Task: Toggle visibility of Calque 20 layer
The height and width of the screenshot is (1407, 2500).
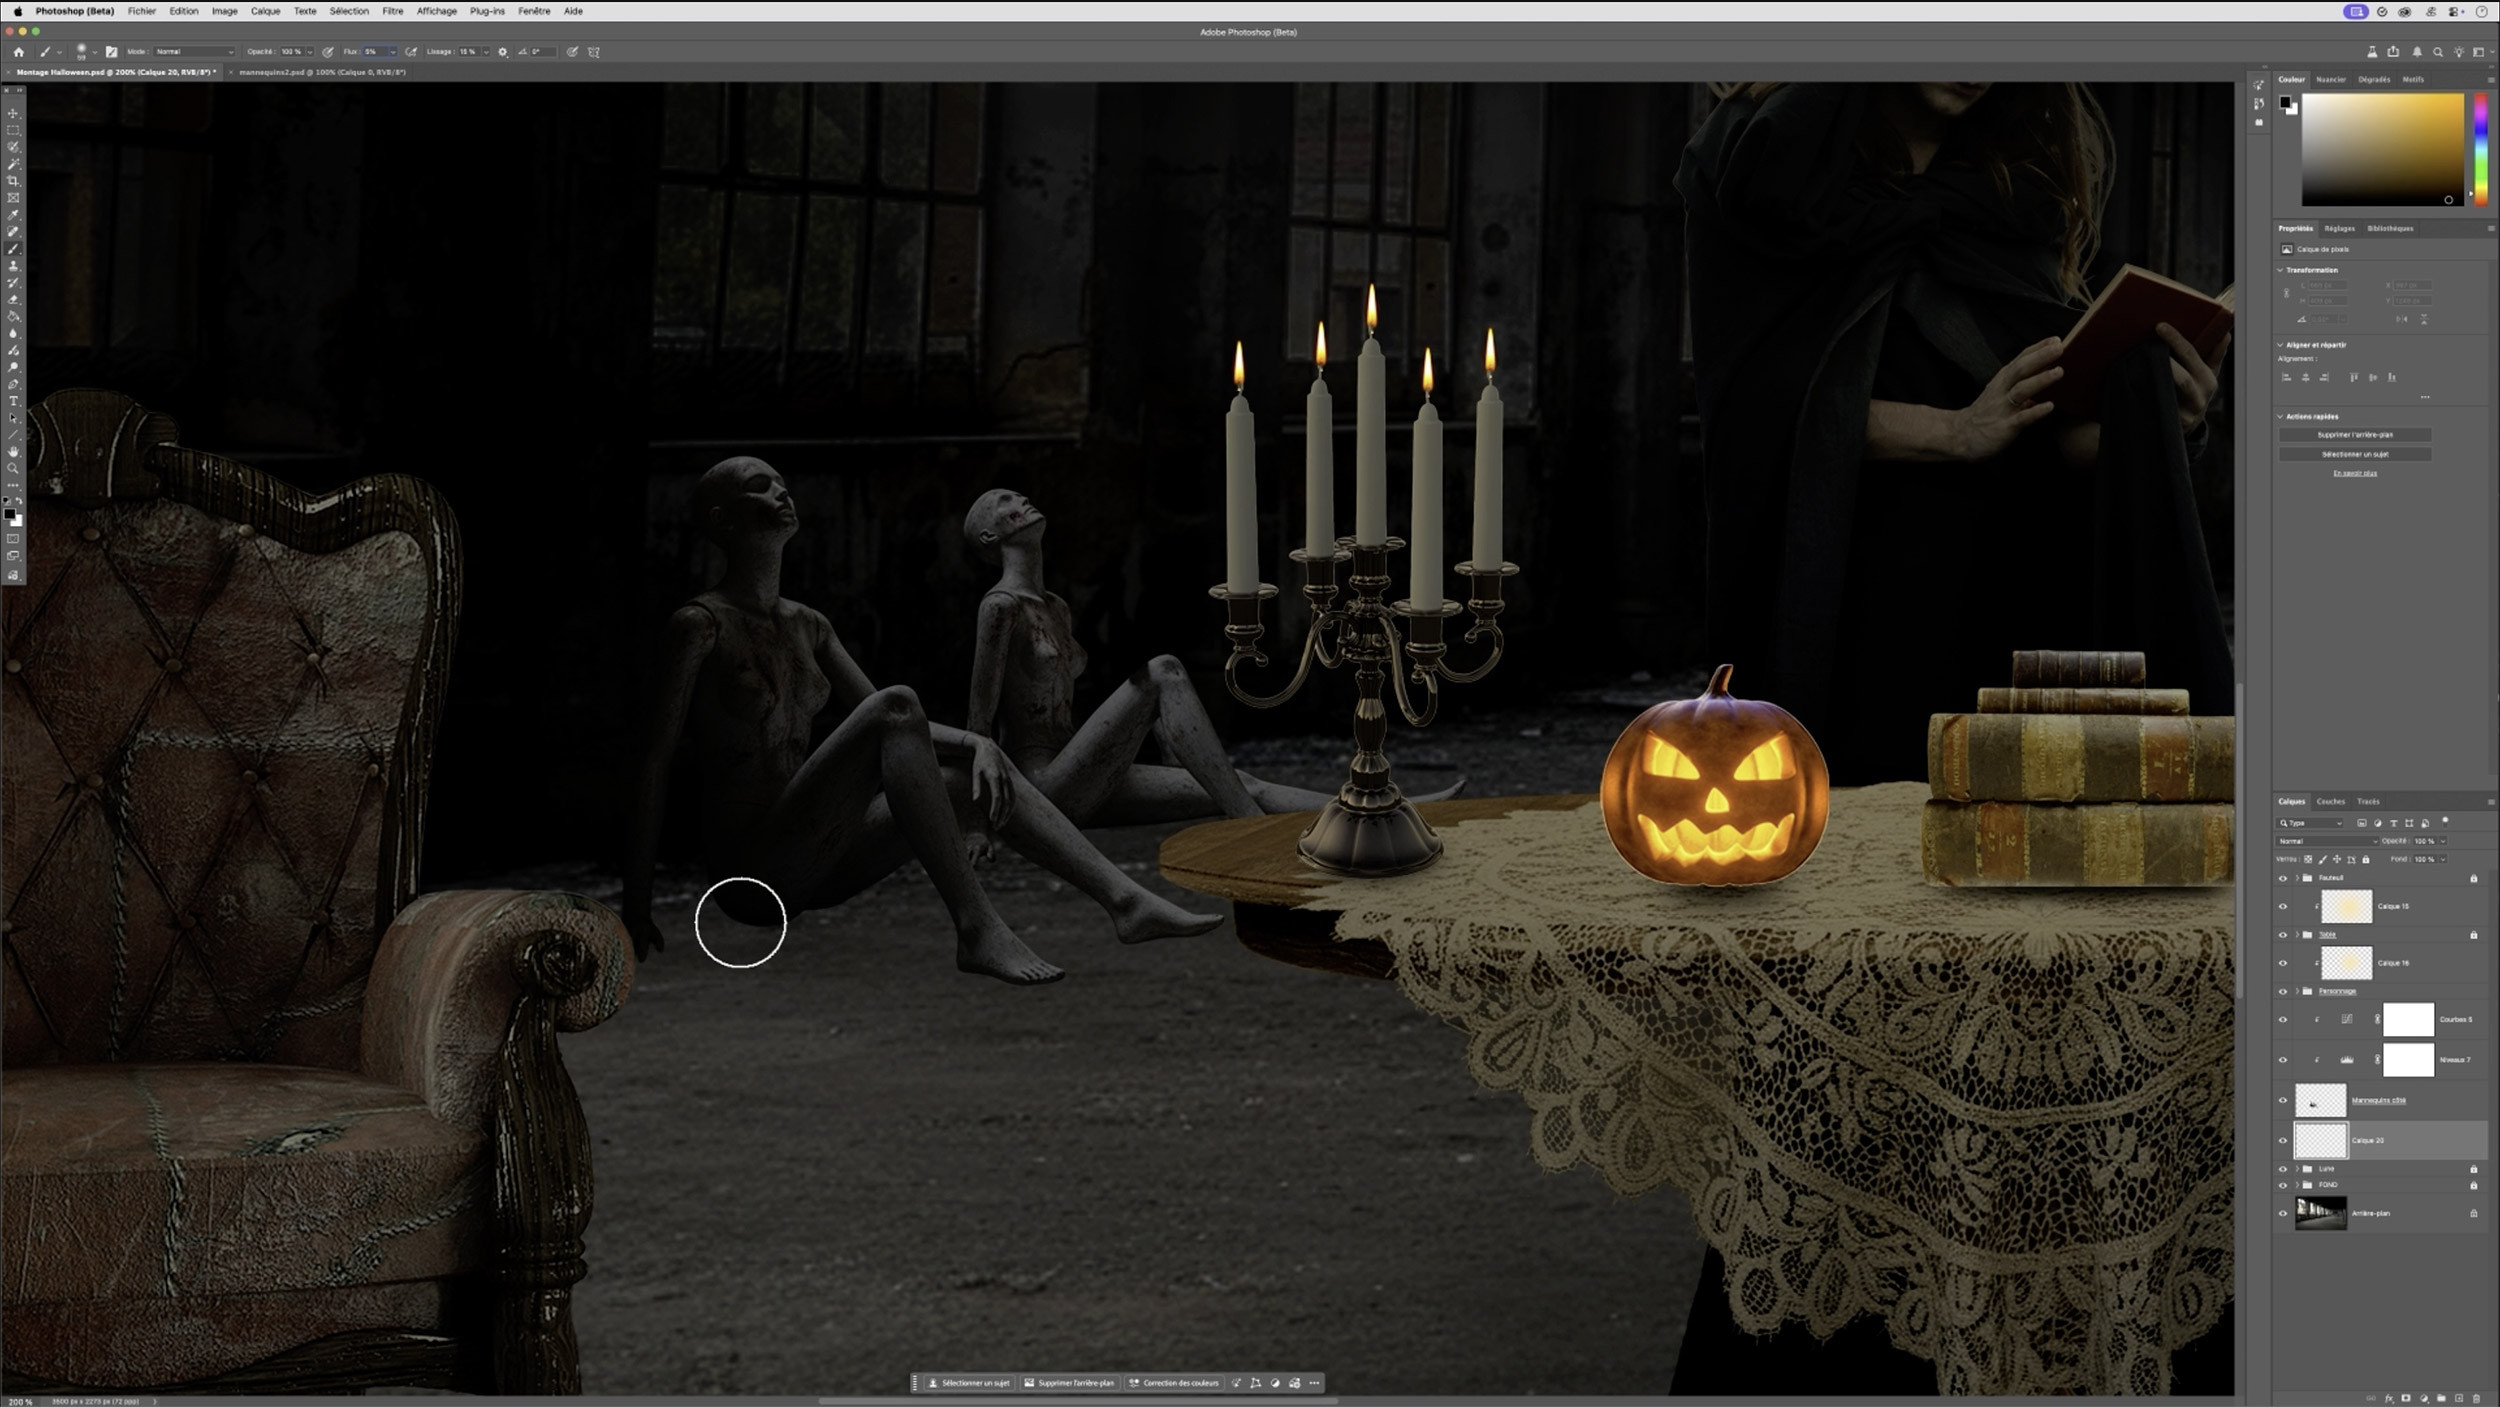Action: (x=2283, y=1140)
